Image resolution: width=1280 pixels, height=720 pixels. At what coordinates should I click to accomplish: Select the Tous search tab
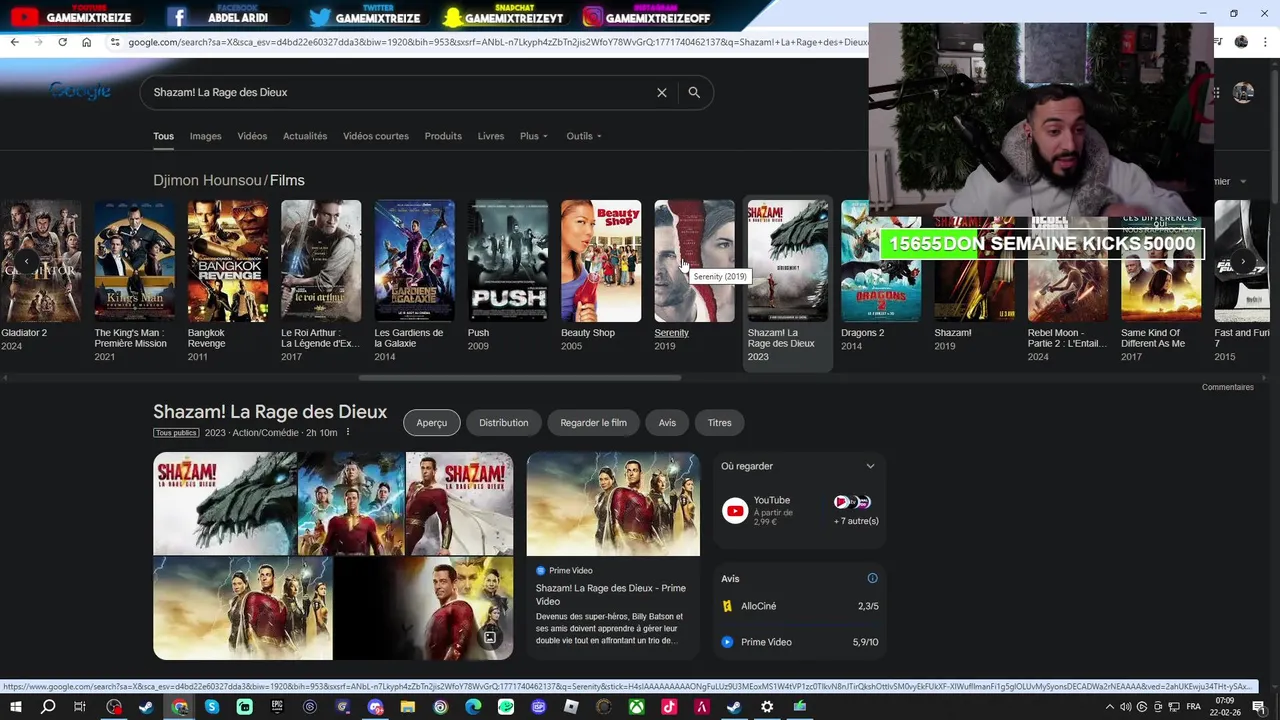(163, 136)
